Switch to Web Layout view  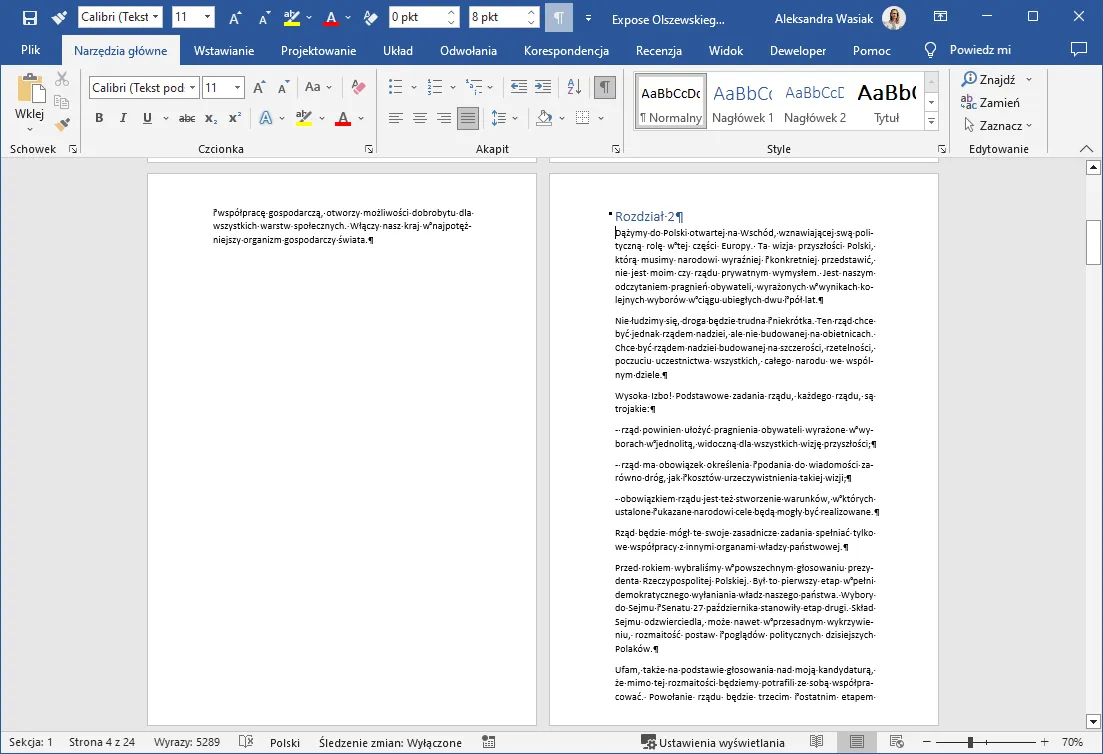tap(896, 742)
